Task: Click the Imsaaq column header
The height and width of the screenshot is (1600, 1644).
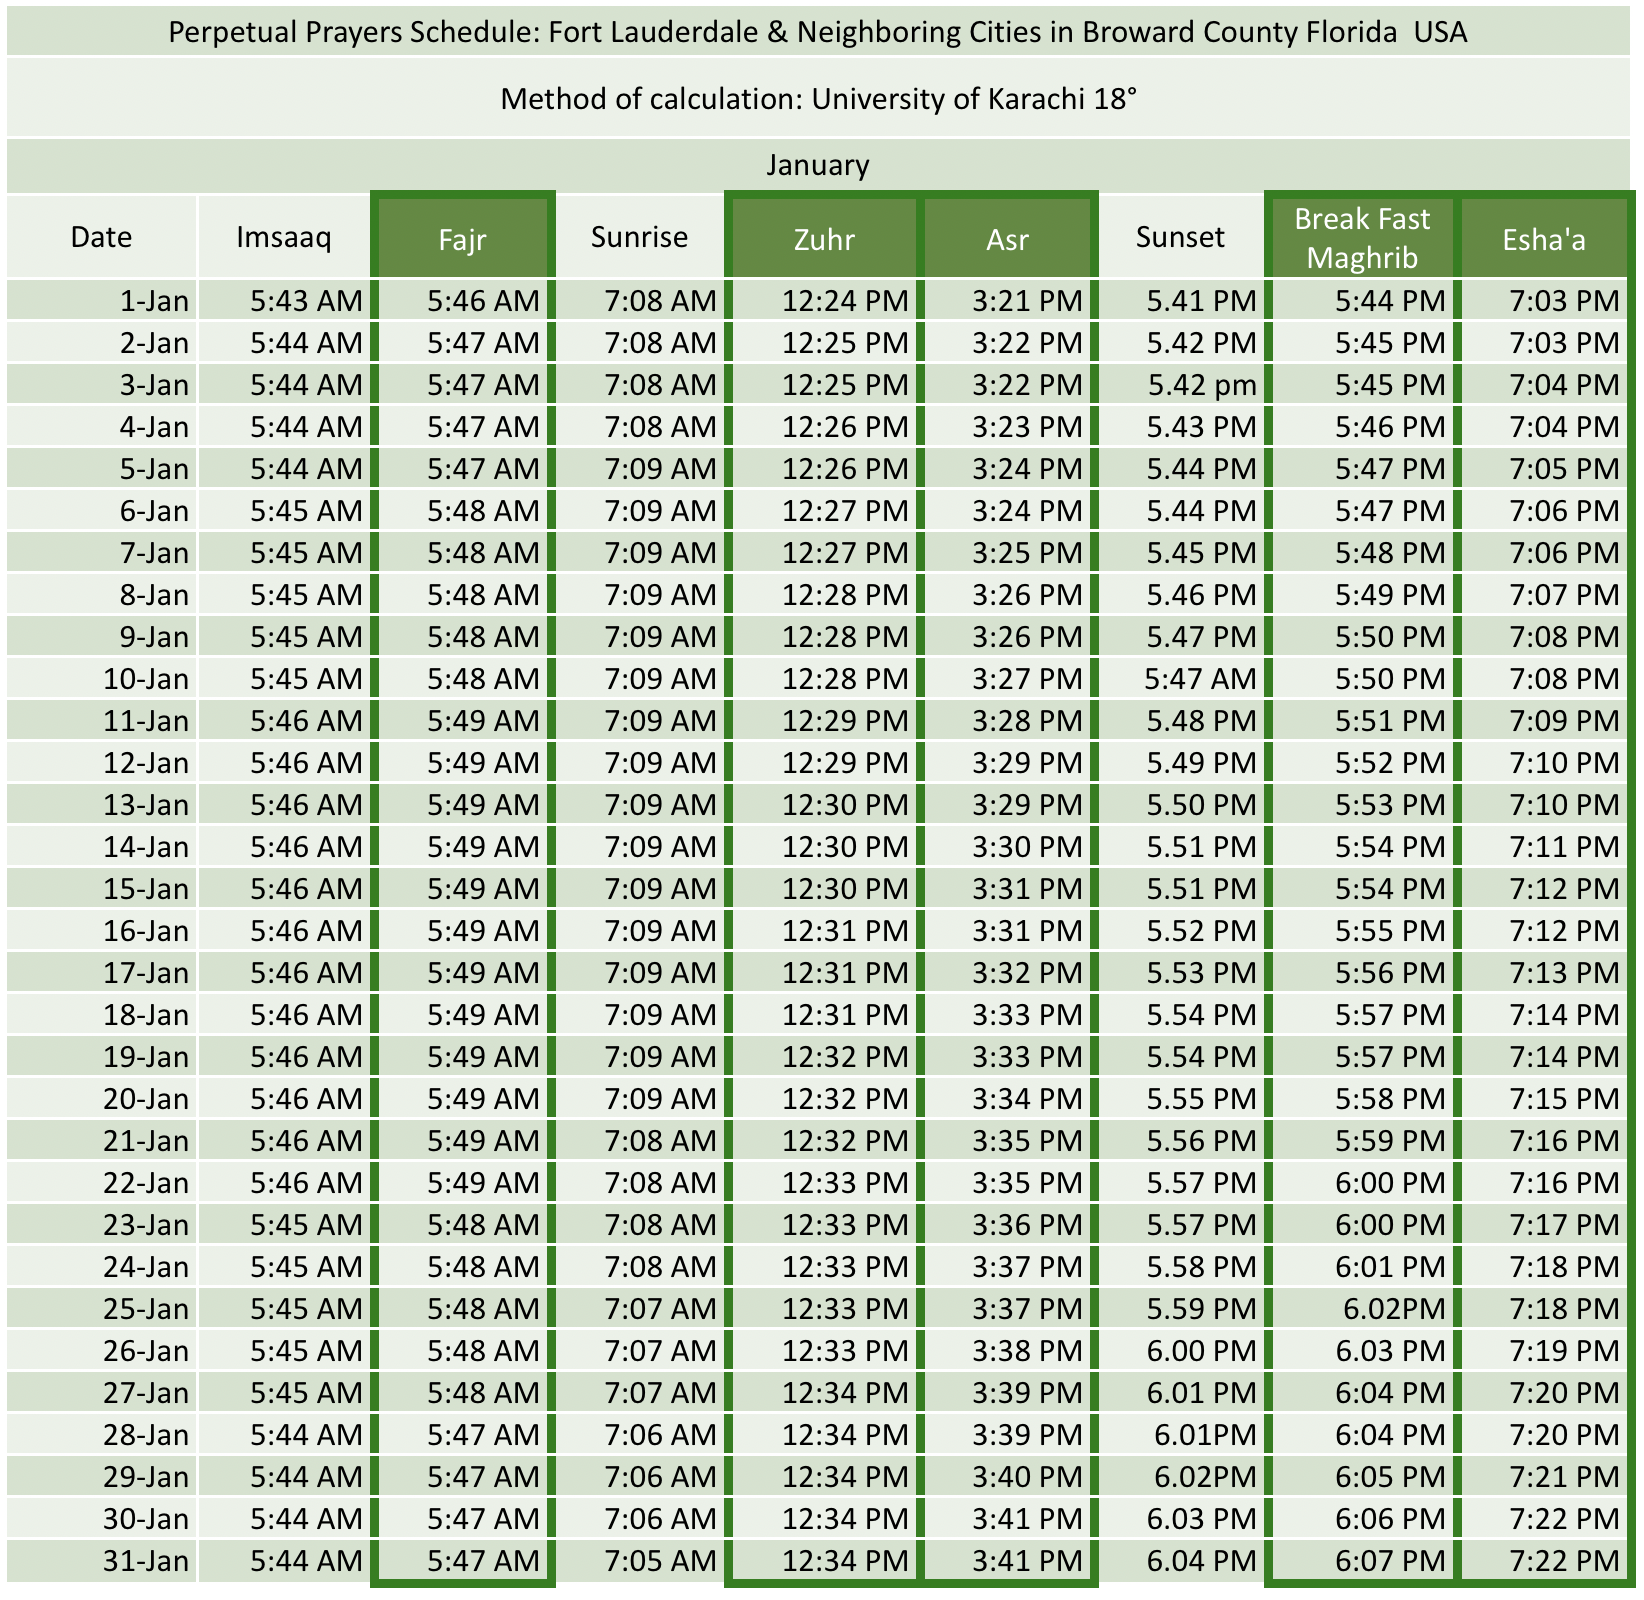Action: (x=285, y=237)
